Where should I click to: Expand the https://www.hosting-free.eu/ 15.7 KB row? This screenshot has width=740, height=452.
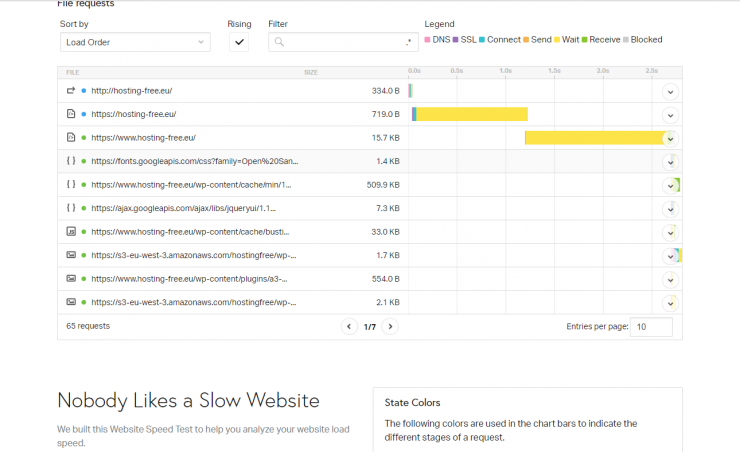pos(670,139)
